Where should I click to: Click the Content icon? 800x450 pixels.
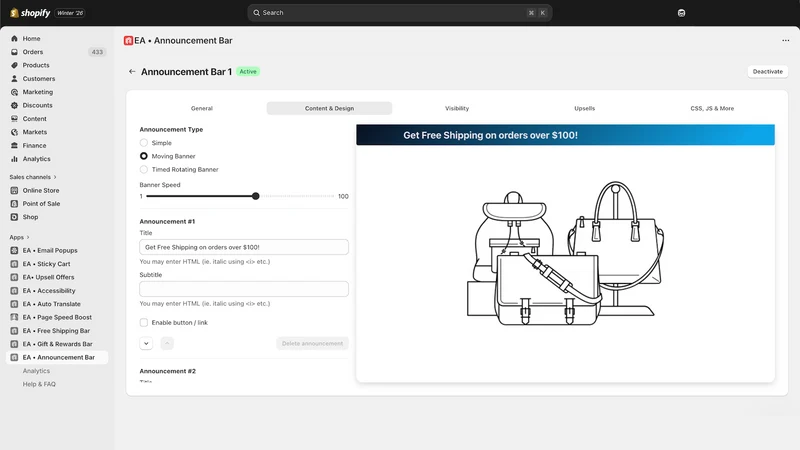coord(14,118)
